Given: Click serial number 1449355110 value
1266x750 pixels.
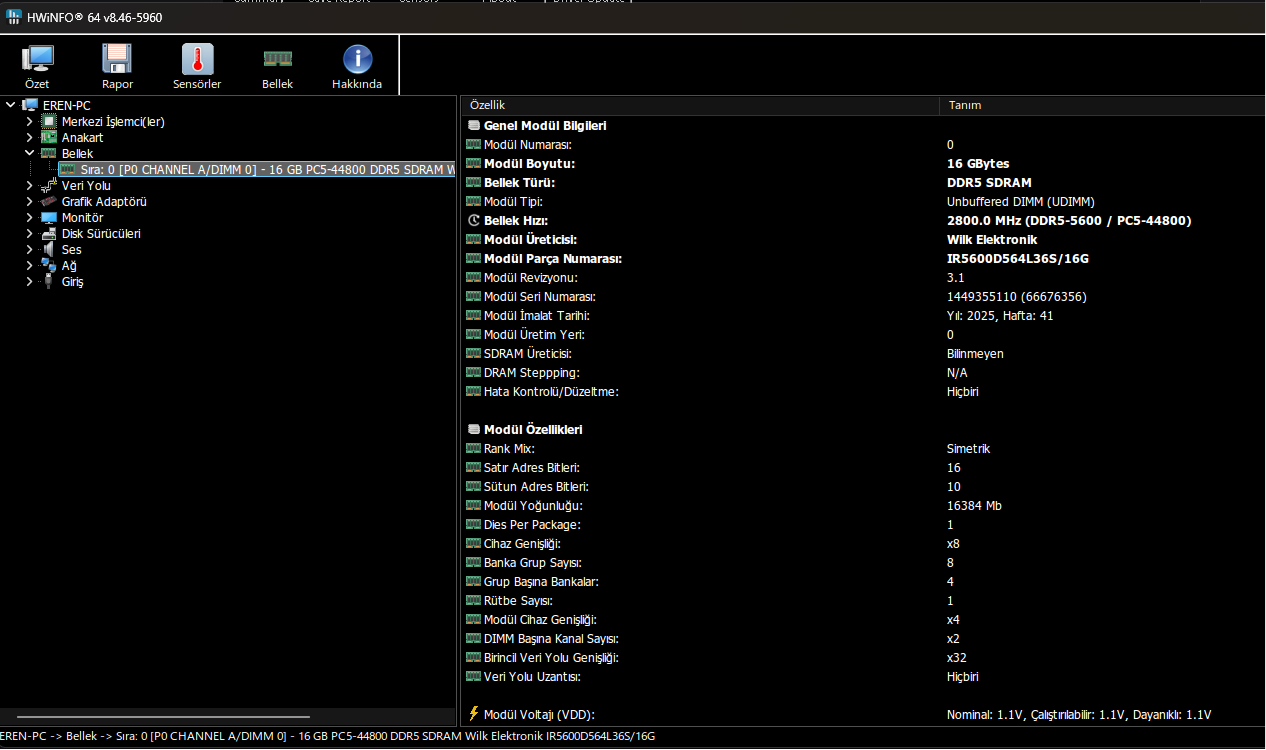Looking at the screenshot, I should pyautogui.click(x=1016, y=296).
